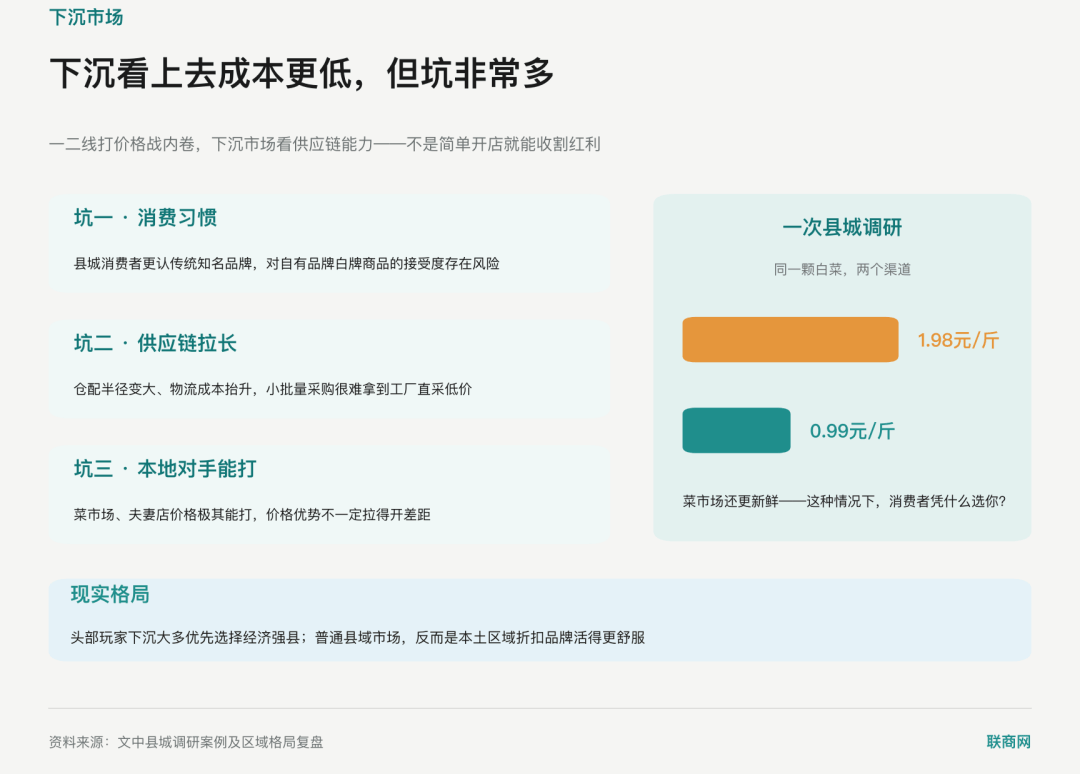This screenshot has width=1080, height=774.
Task: Select the orange price bar
Action: [x=790, y=339]
